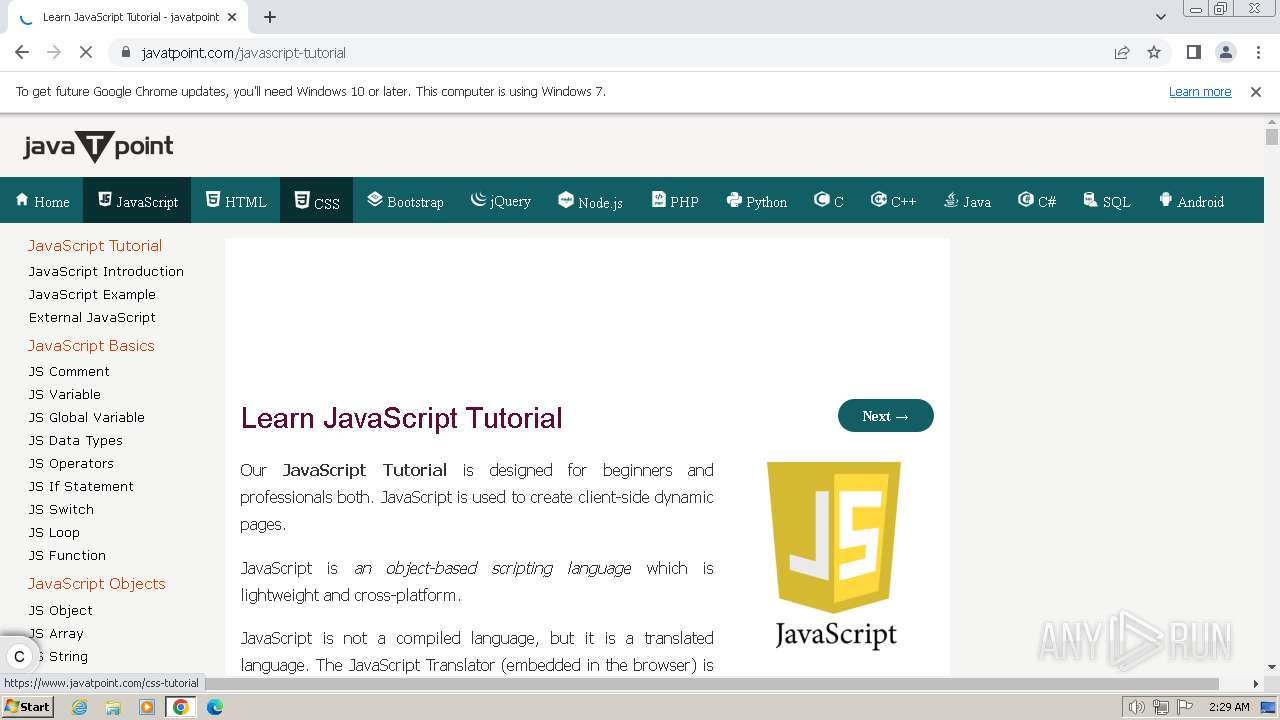1280x720 pixels.
Task: Open Chrome side panel
Action: (x=1194, y=52)
